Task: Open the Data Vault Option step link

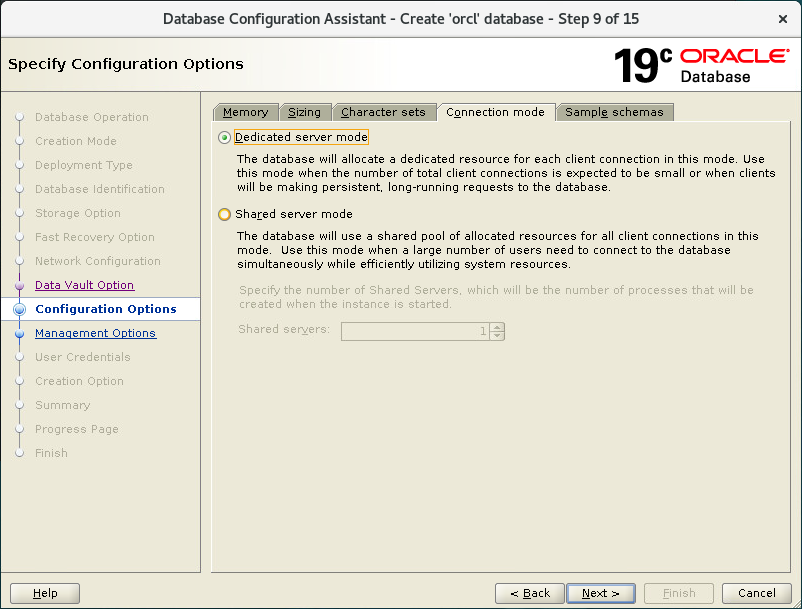Action: coord(84,285)
